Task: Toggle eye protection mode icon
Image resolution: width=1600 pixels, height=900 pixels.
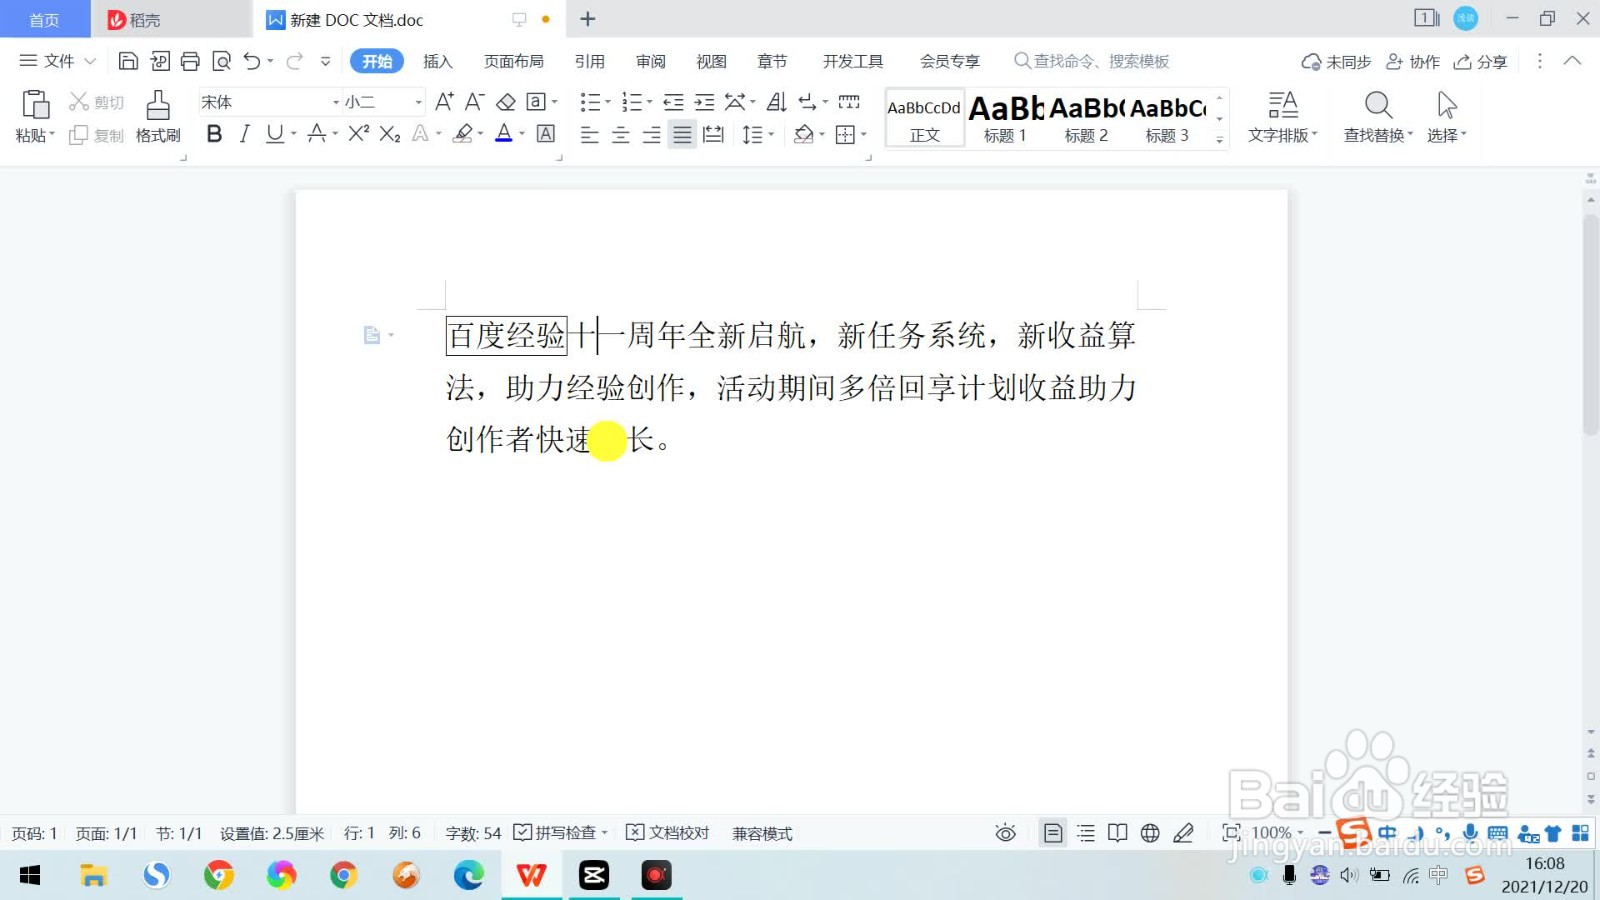Action: 1006,833
